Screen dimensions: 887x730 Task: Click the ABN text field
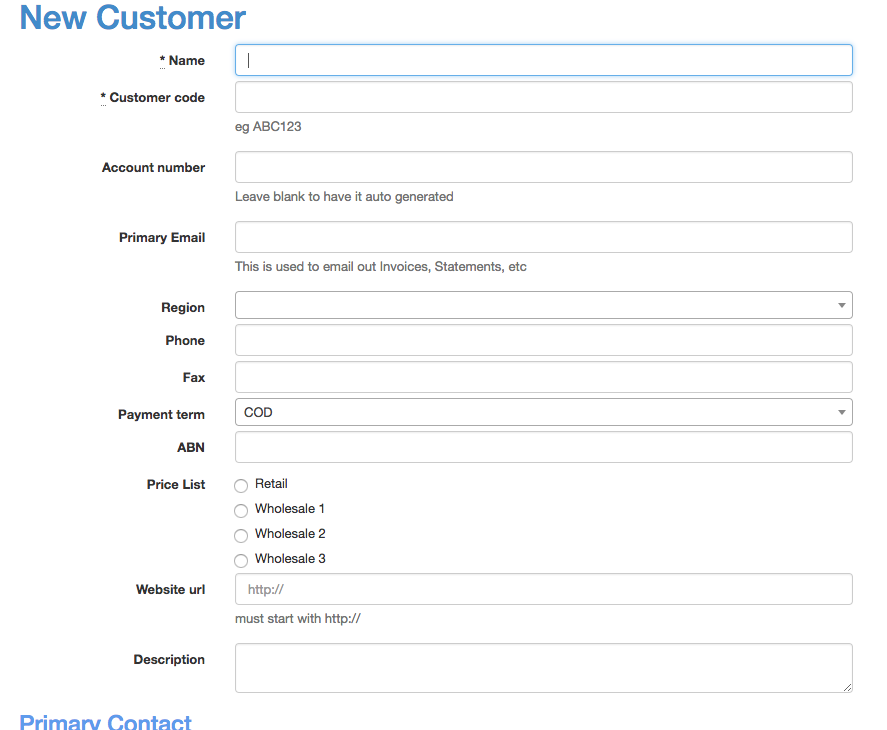point(543,447)
